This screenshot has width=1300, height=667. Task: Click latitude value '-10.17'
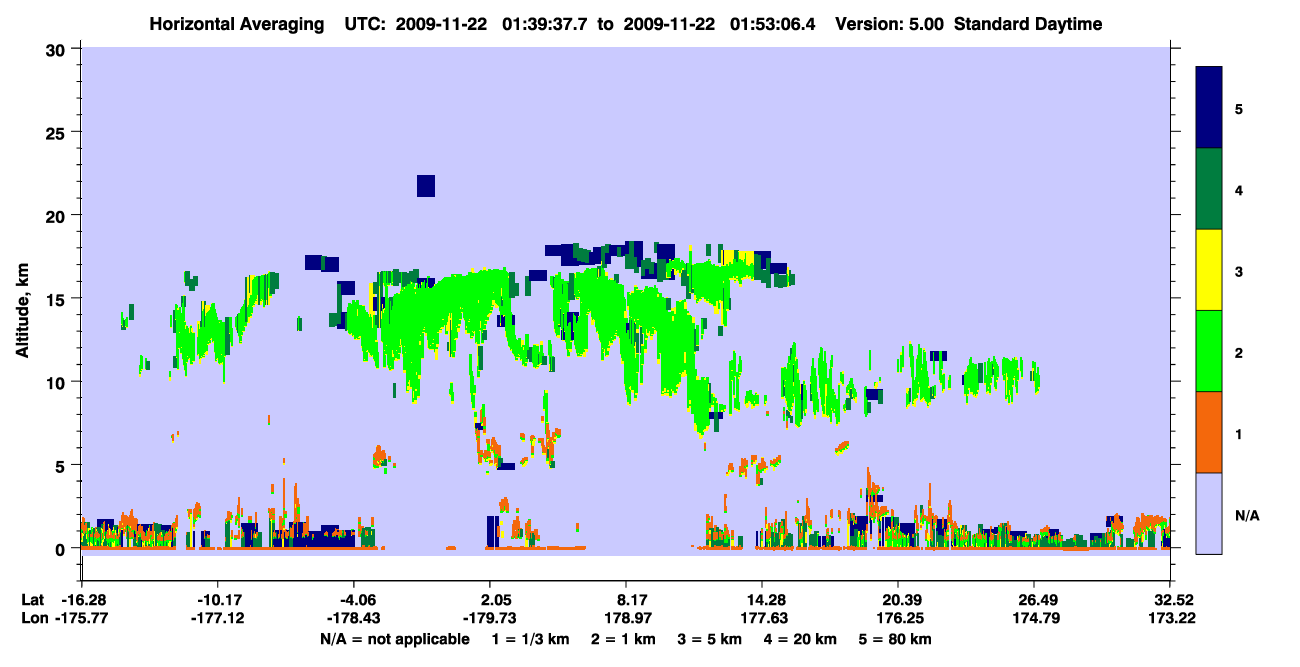pos(218,600)
